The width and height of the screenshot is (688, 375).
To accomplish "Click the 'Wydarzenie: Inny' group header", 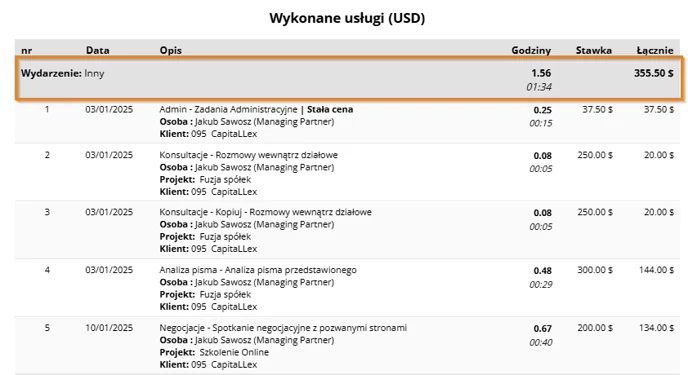I will pos(349,79).
